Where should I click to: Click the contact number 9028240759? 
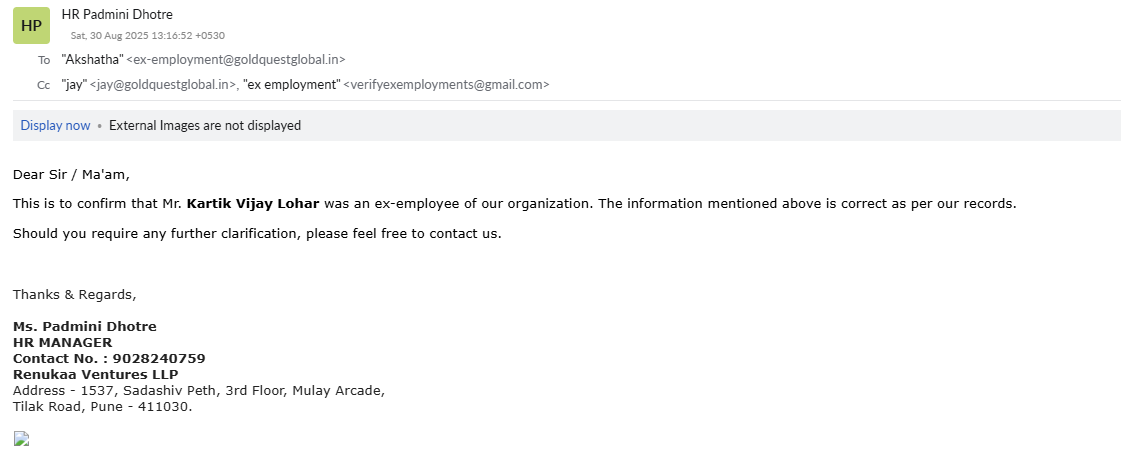[x=159, y=358]
